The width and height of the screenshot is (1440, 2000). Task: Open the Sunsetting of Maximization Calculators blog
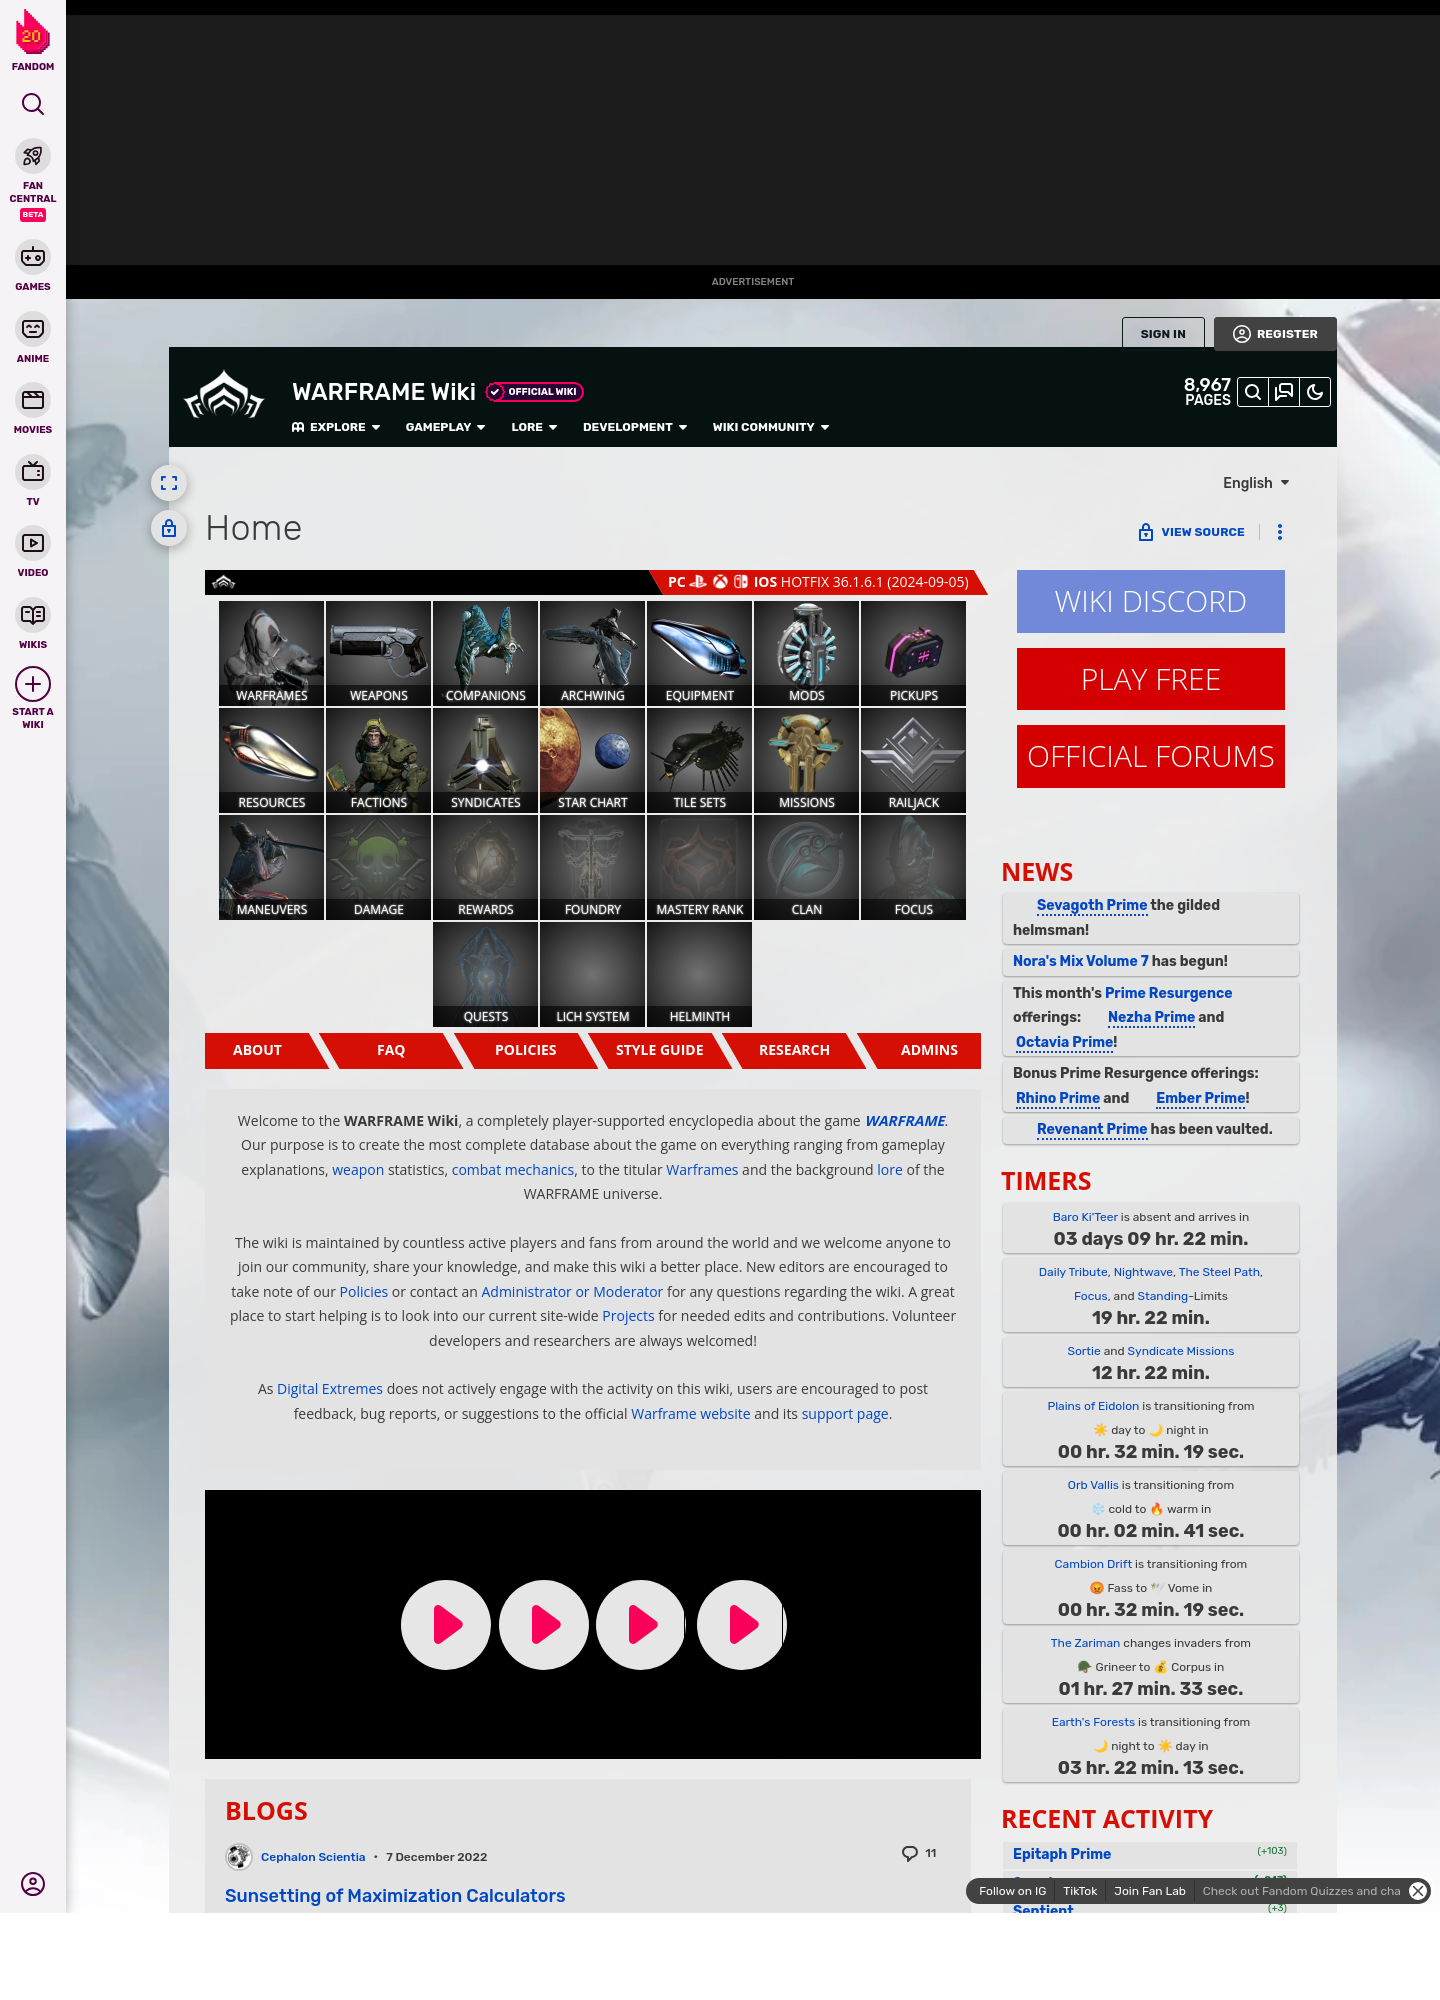click(395, 1896)
